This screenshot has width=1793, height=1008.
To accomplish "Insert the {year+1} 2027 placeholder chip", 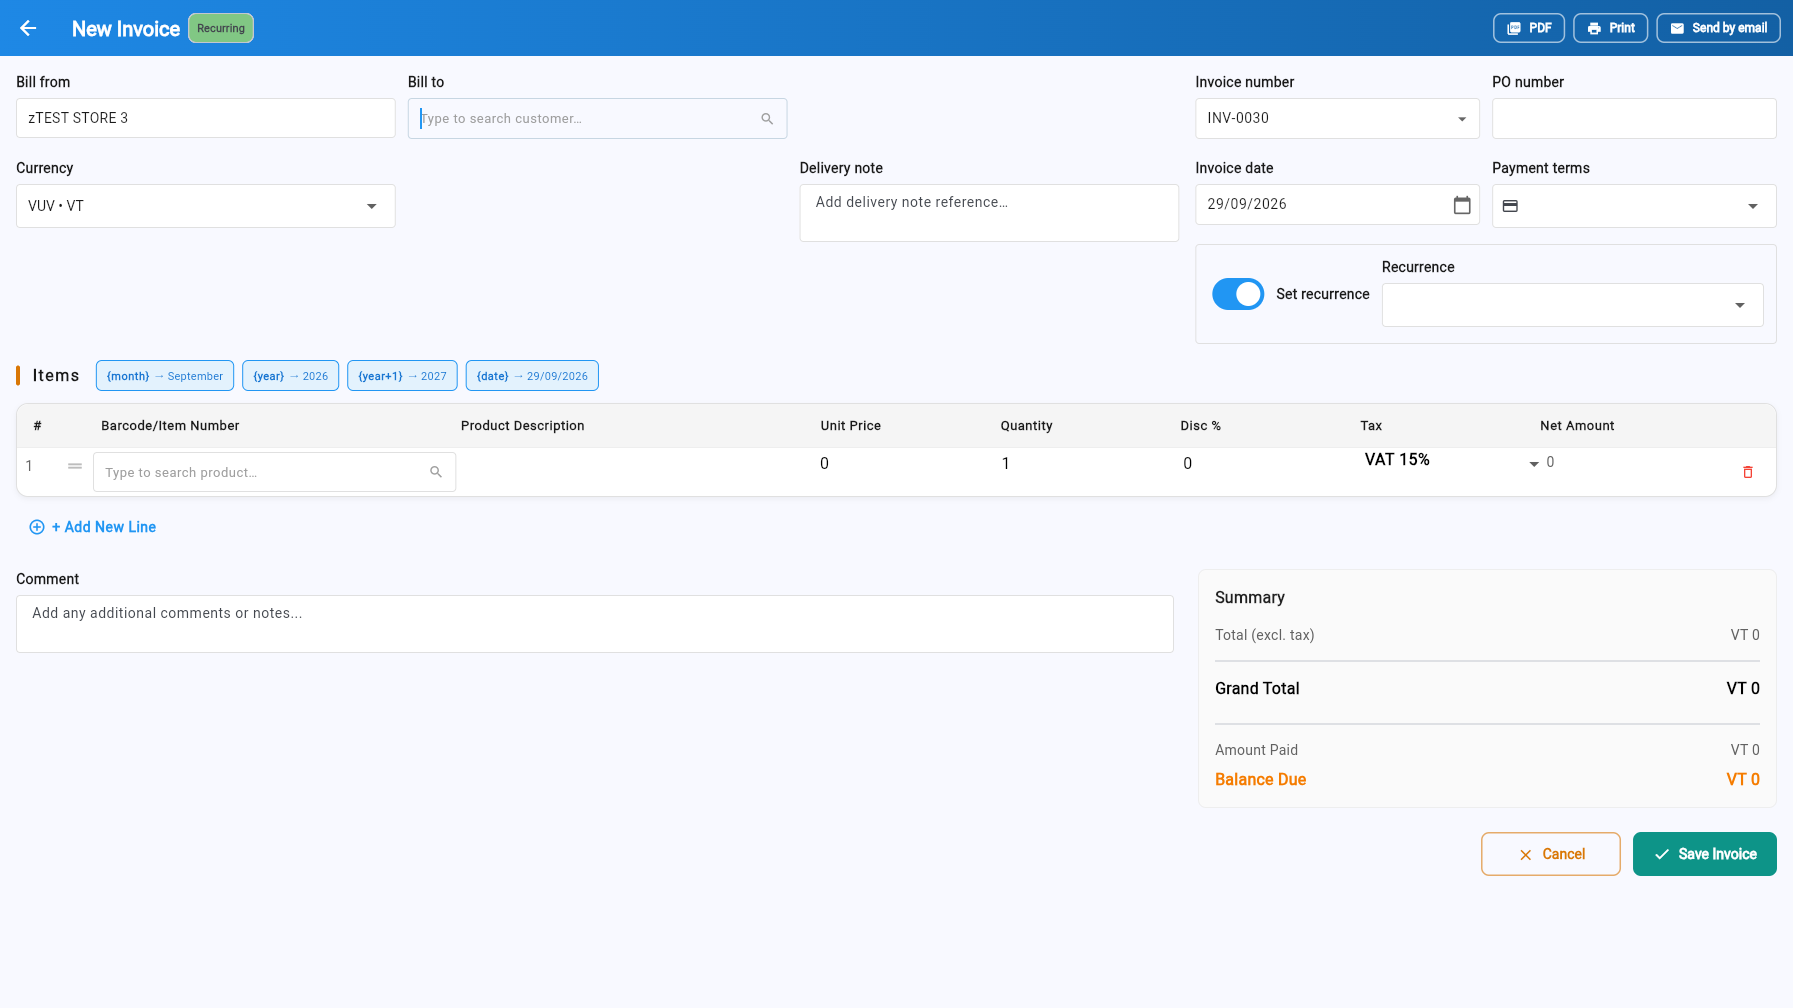I will click(403, 376).
